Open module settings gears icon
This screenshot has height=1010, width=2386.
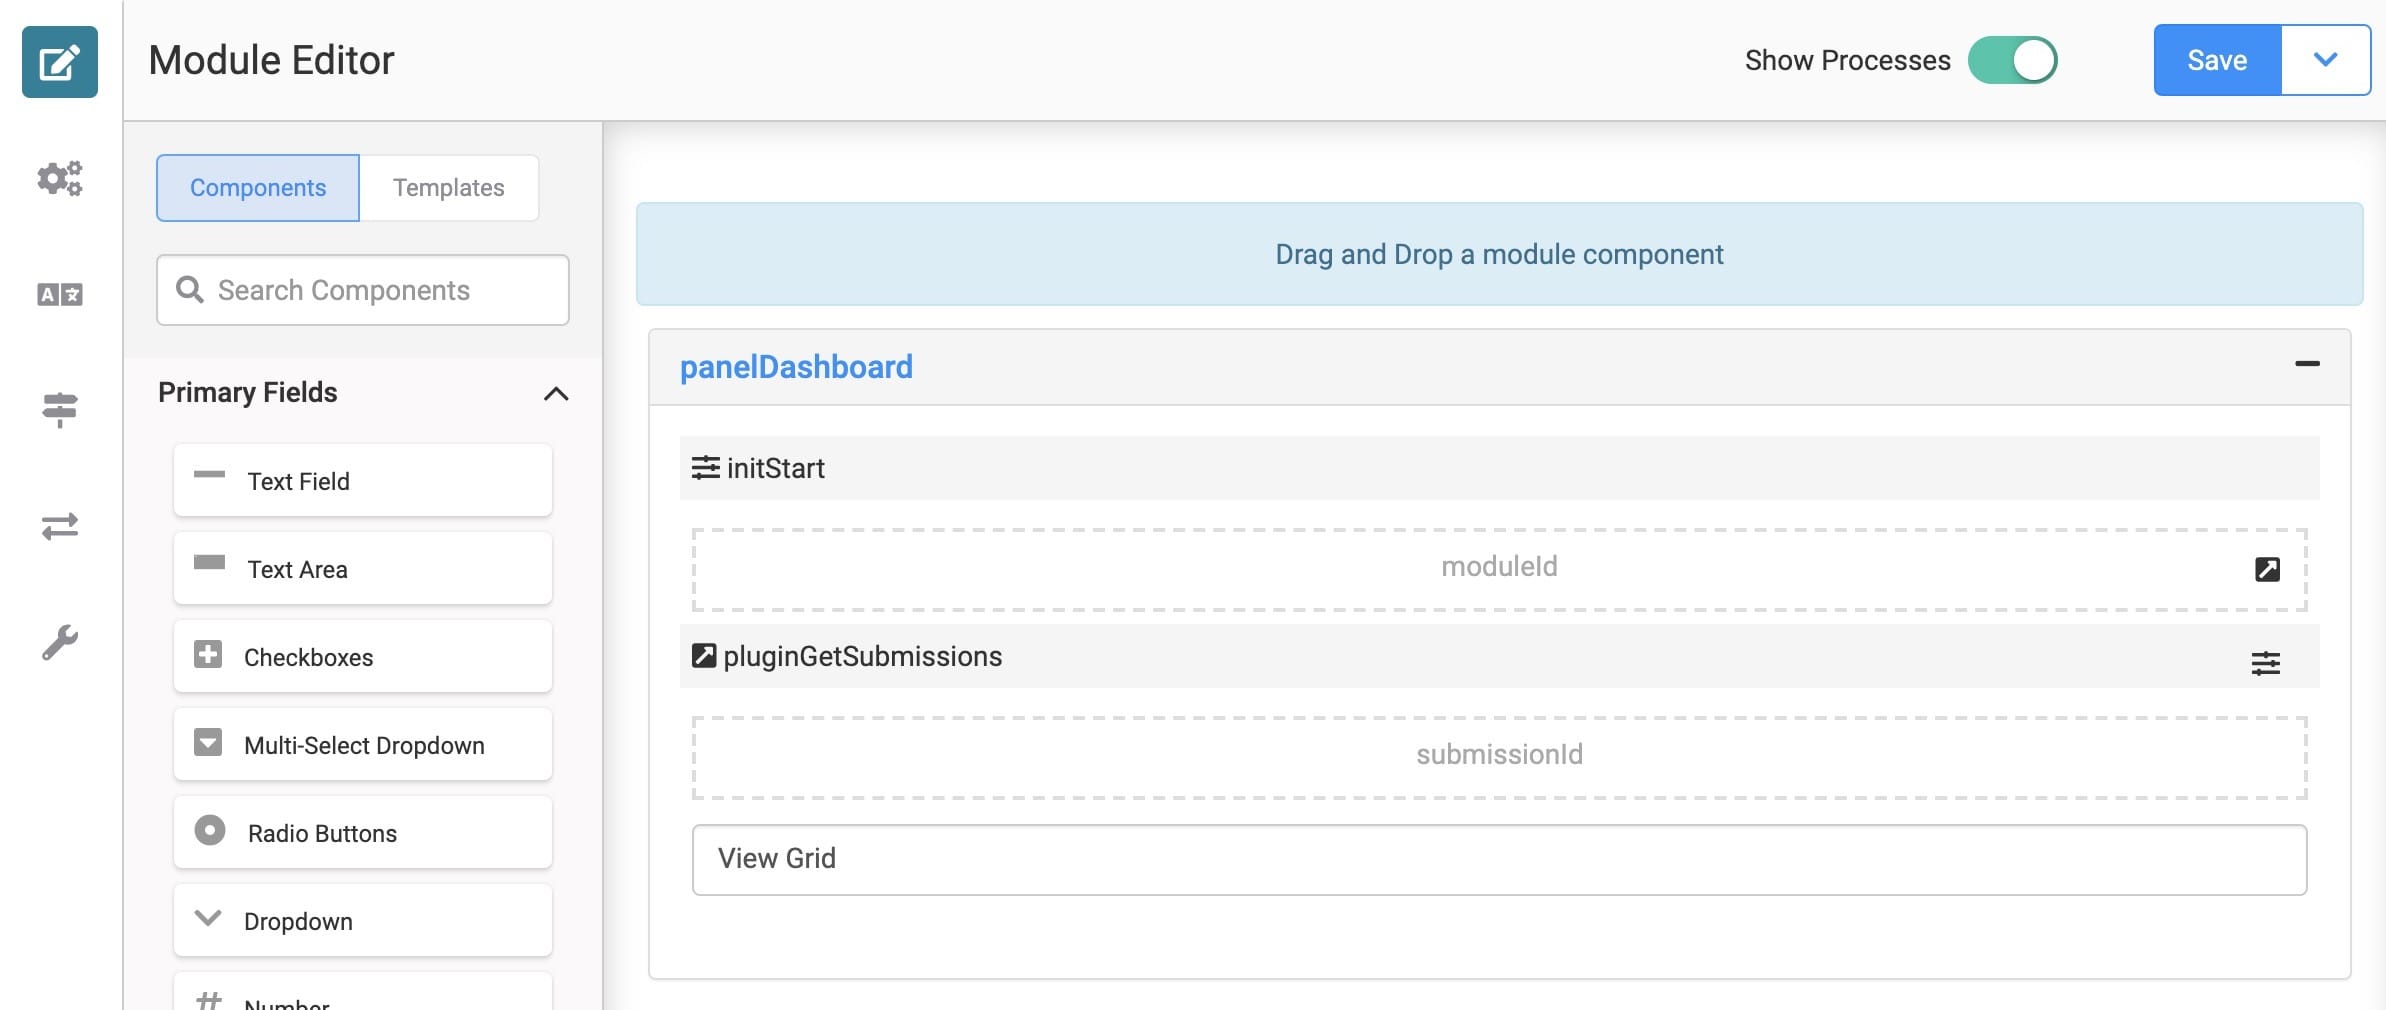[x=60, y=179]
